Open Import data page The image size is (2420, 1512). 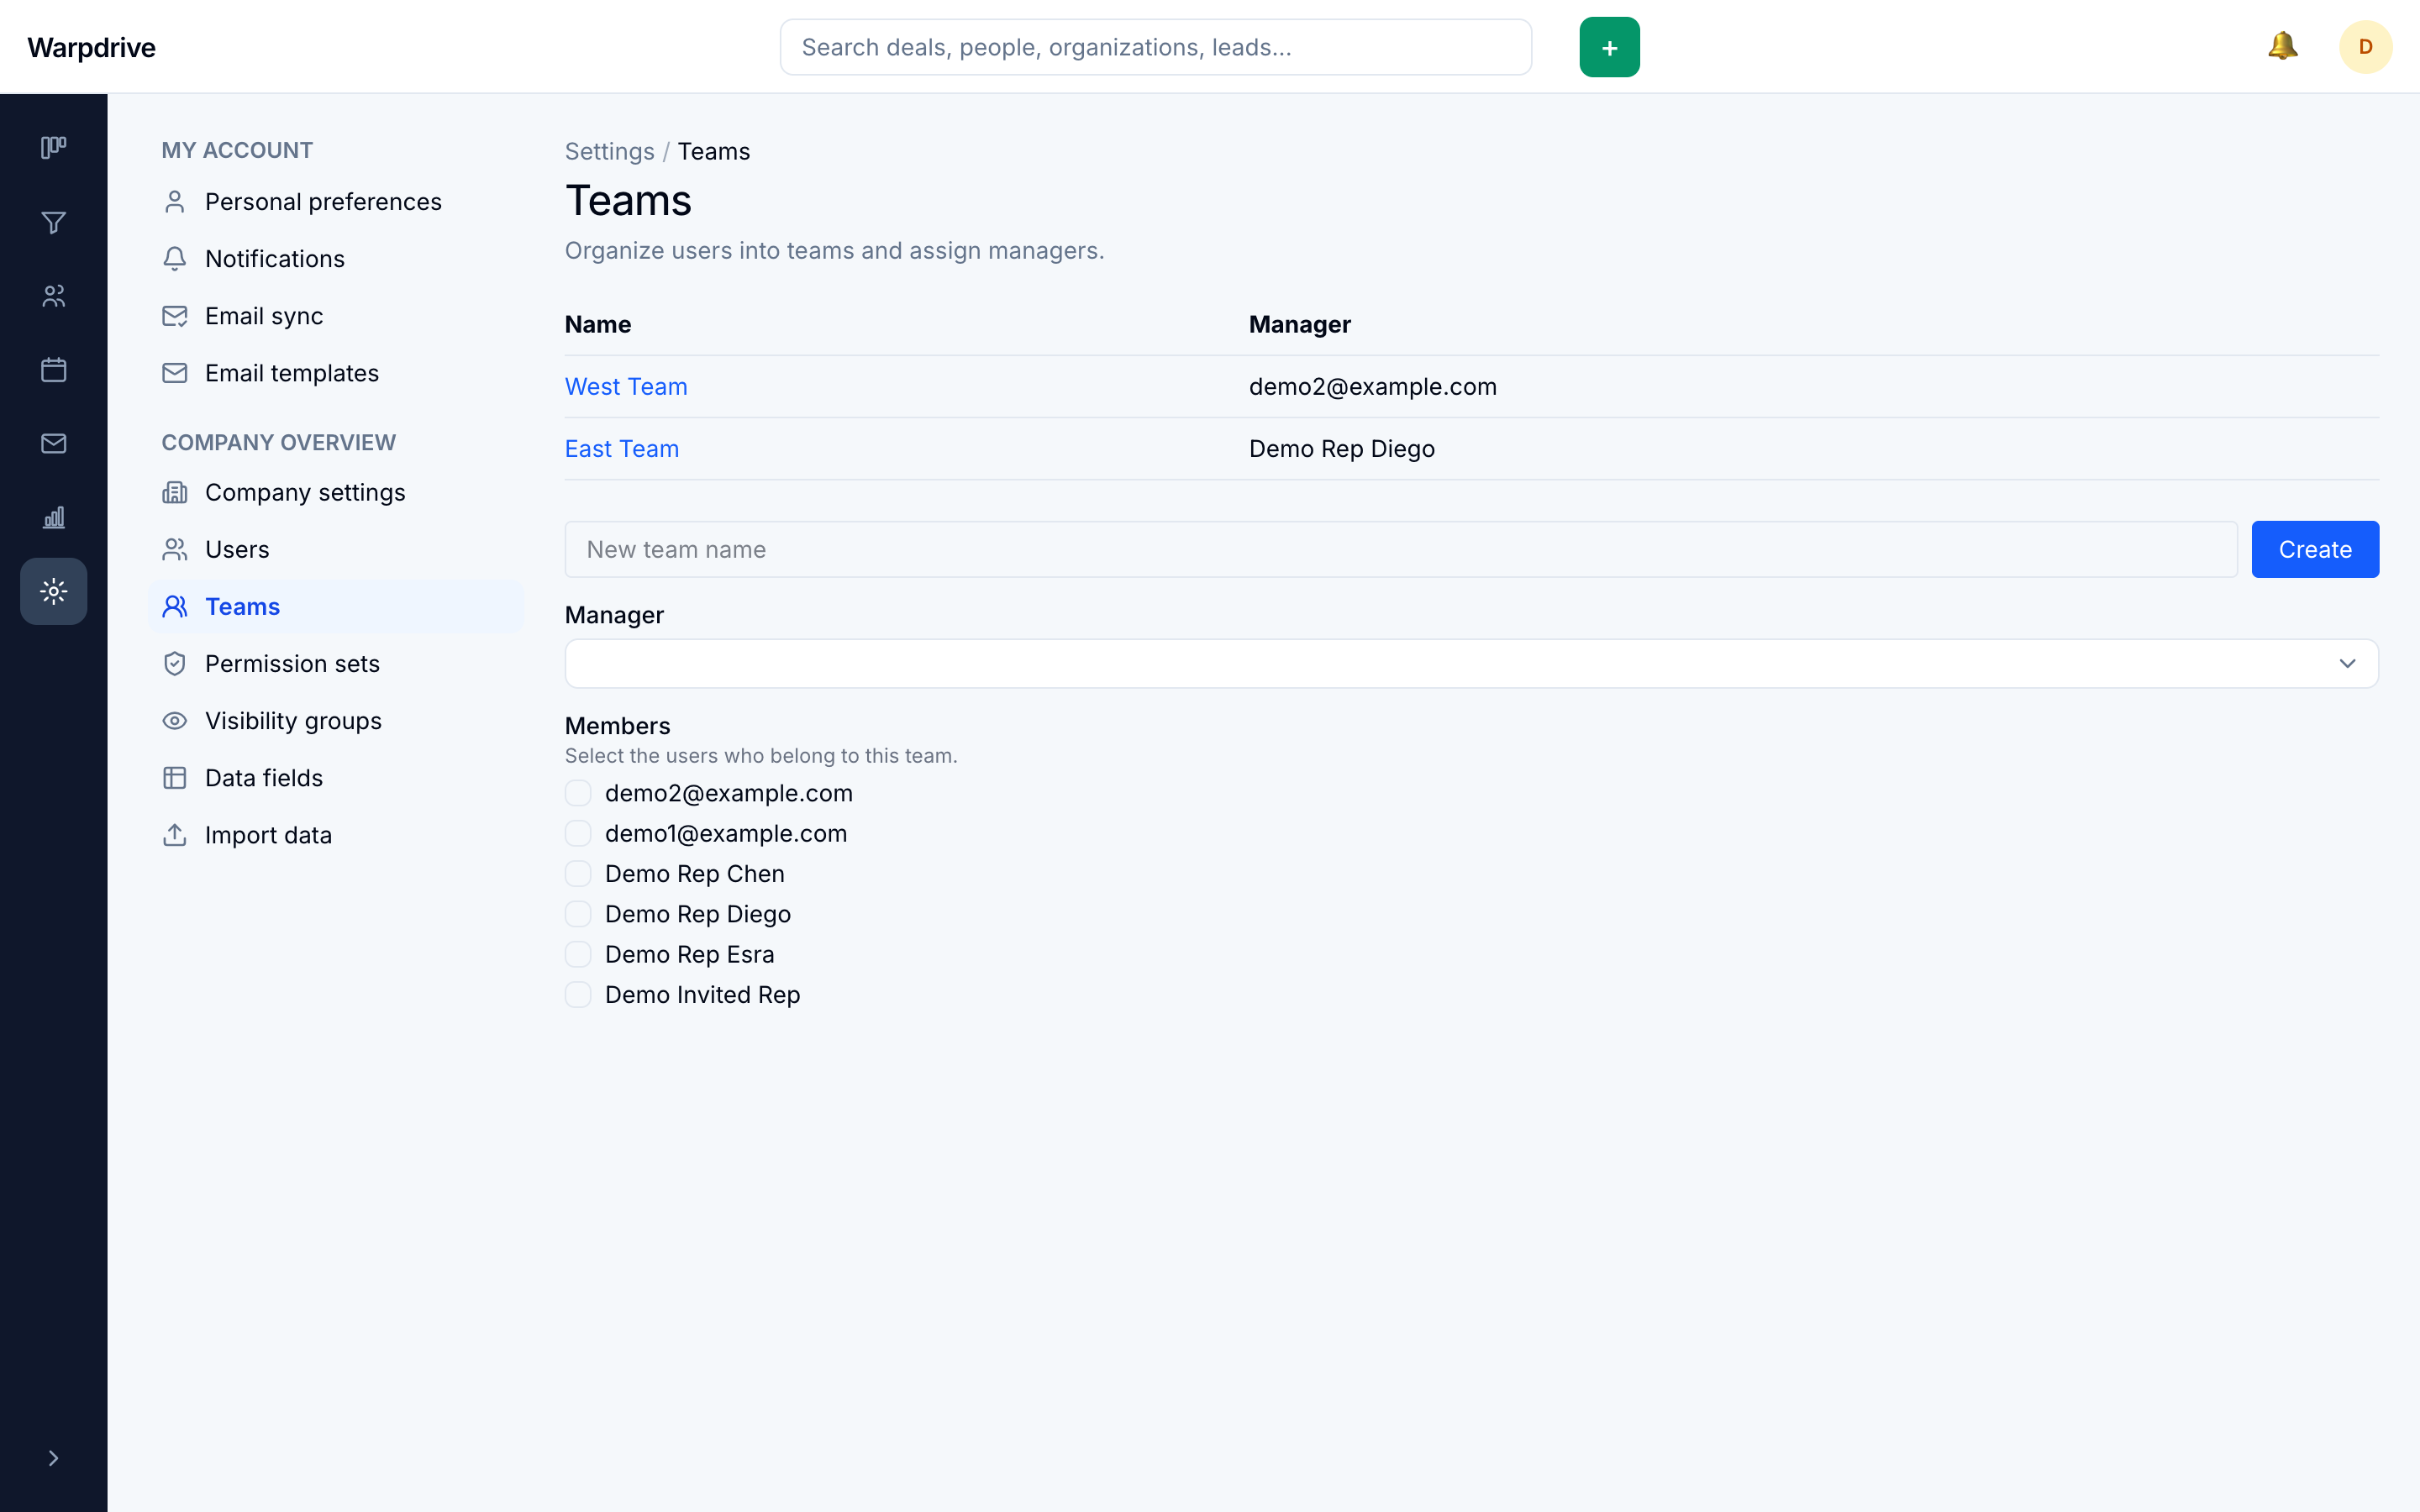tap(336, 835)
